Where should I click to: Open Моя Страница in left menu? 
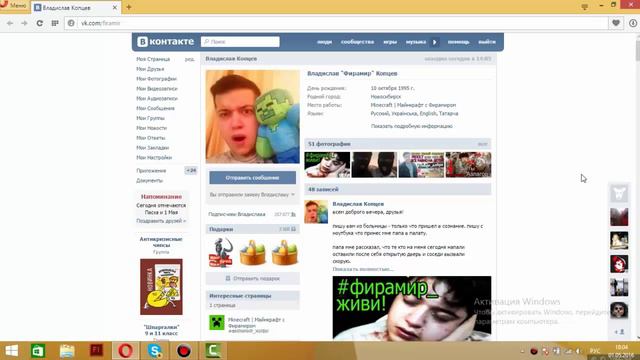coord(153,59)
